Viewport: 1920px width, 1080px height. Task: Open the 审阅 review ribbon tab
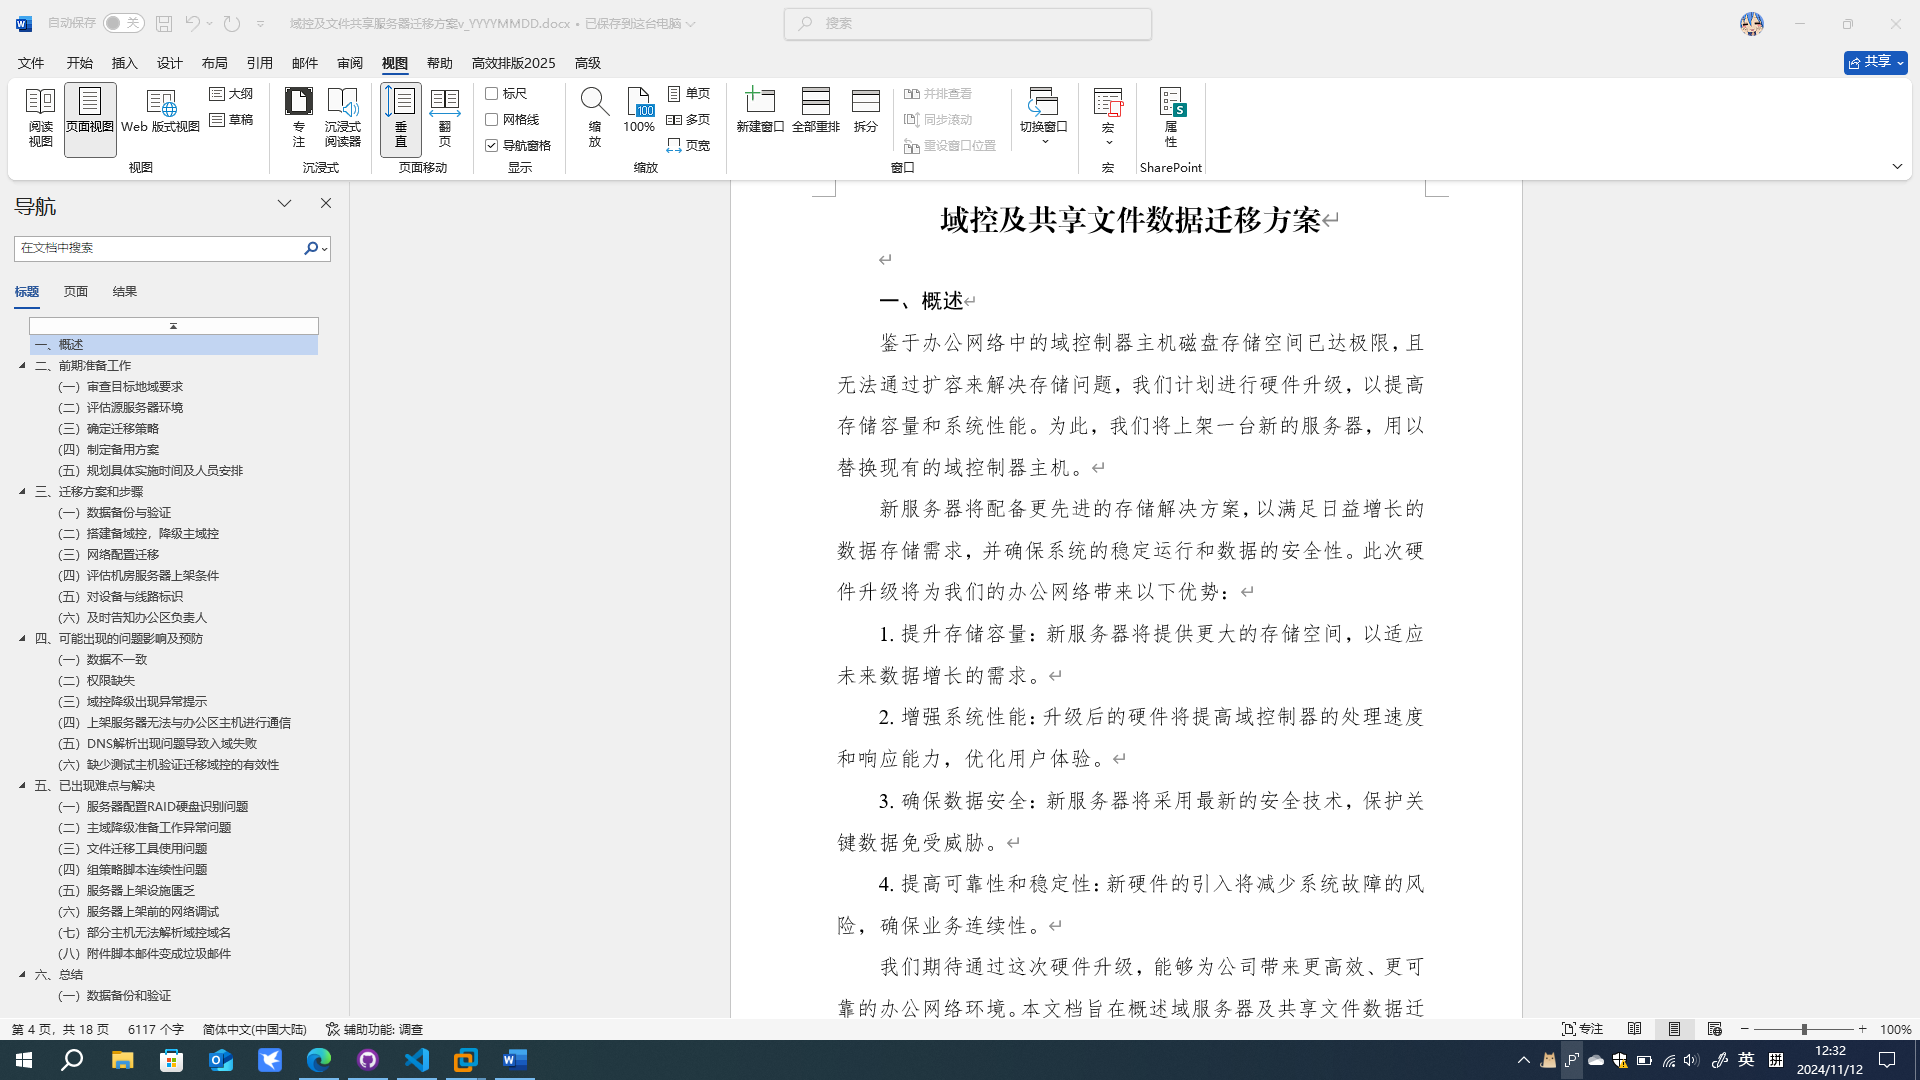click(x=350, y=63)
